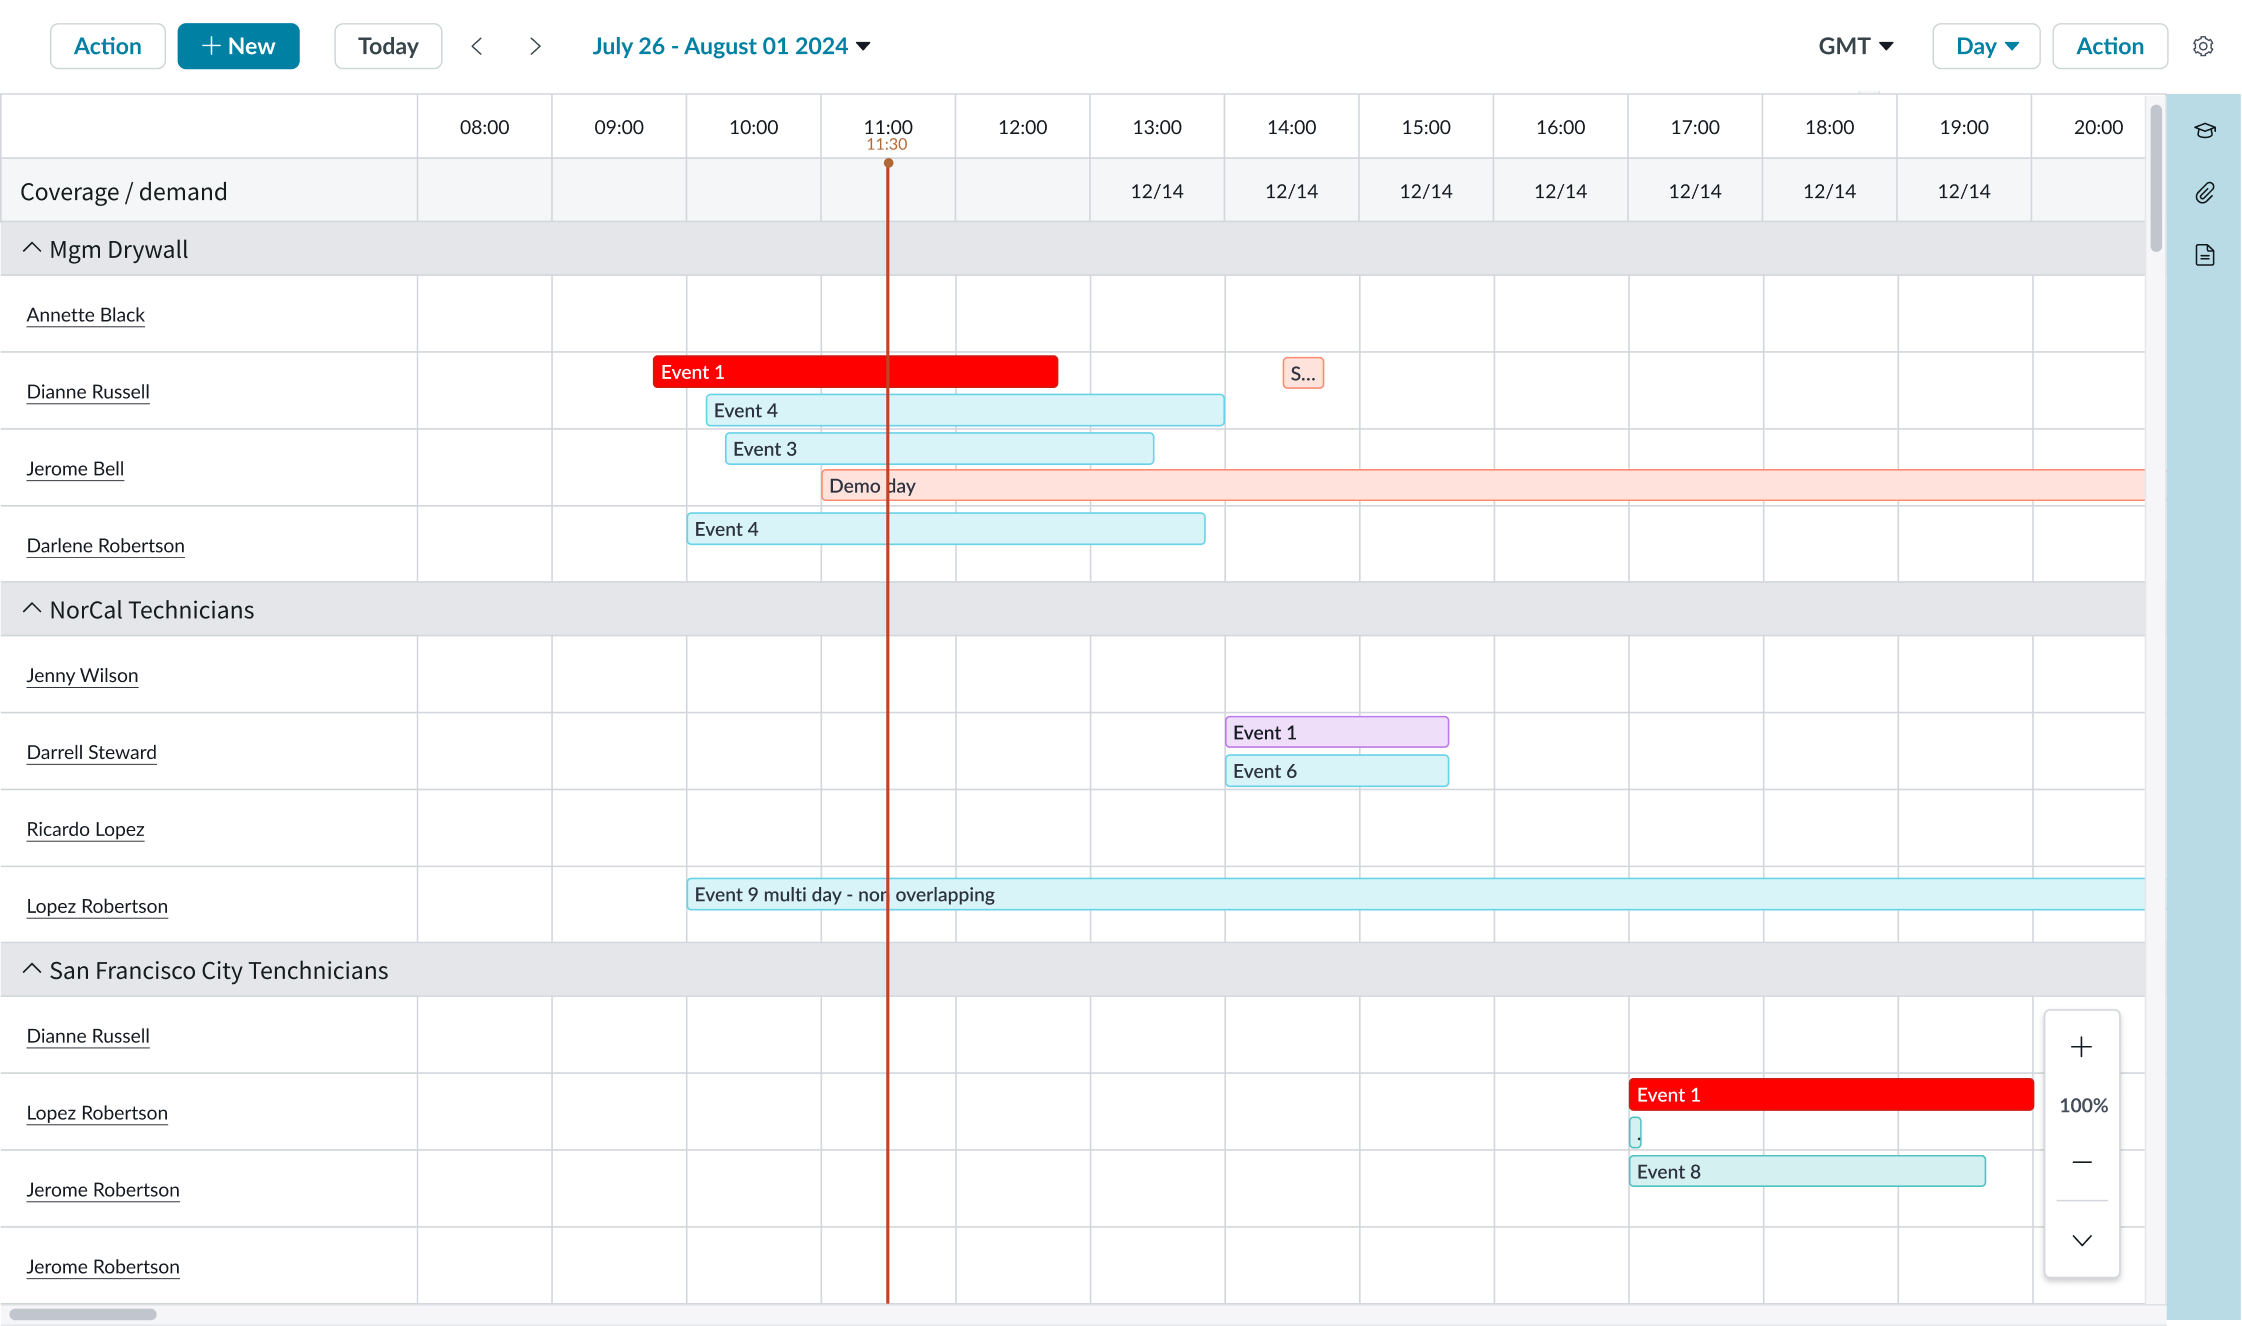
Task: Collapse the San Francisco City Tenchnicians group
Action: click(x=31, y=968)
